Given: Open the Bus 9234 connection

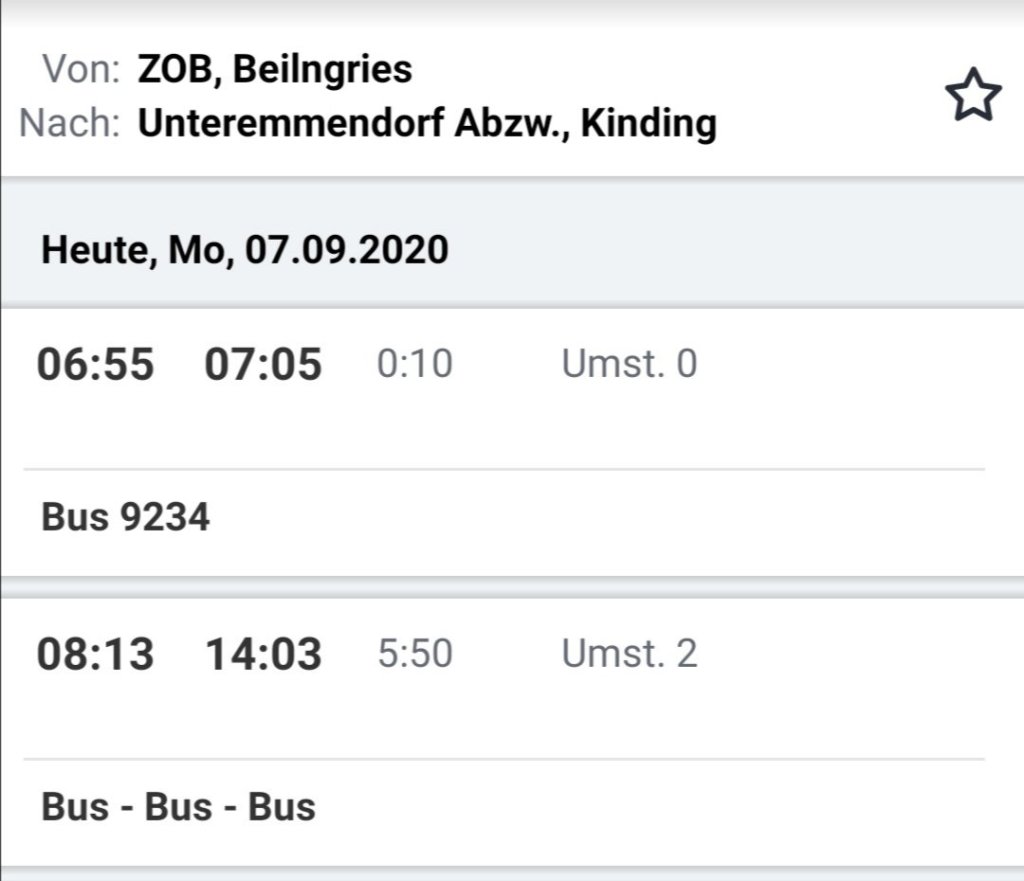Looking at the screenshot, I should pos(126,518).
